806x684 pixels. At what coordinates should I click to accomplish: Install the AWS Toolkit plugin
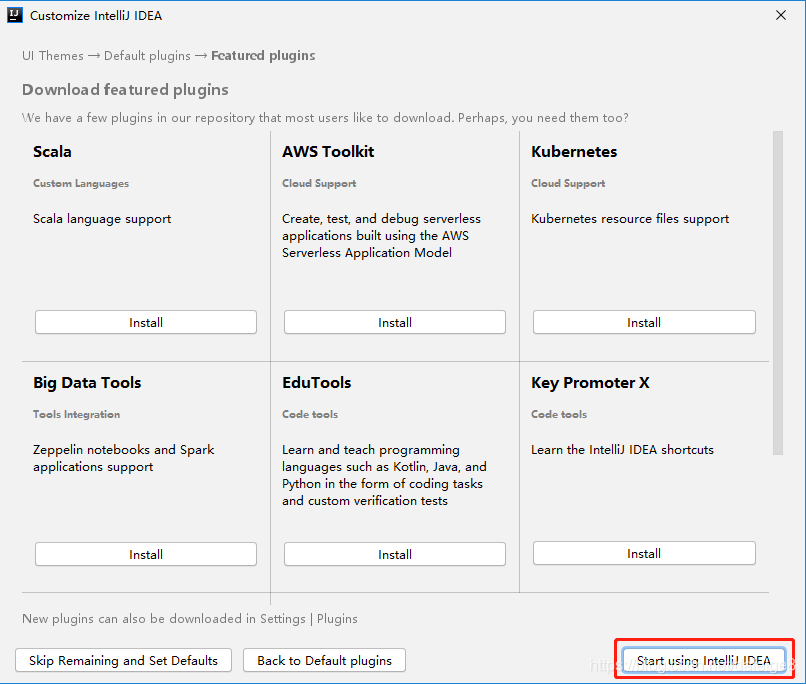(x=394, y=321)
